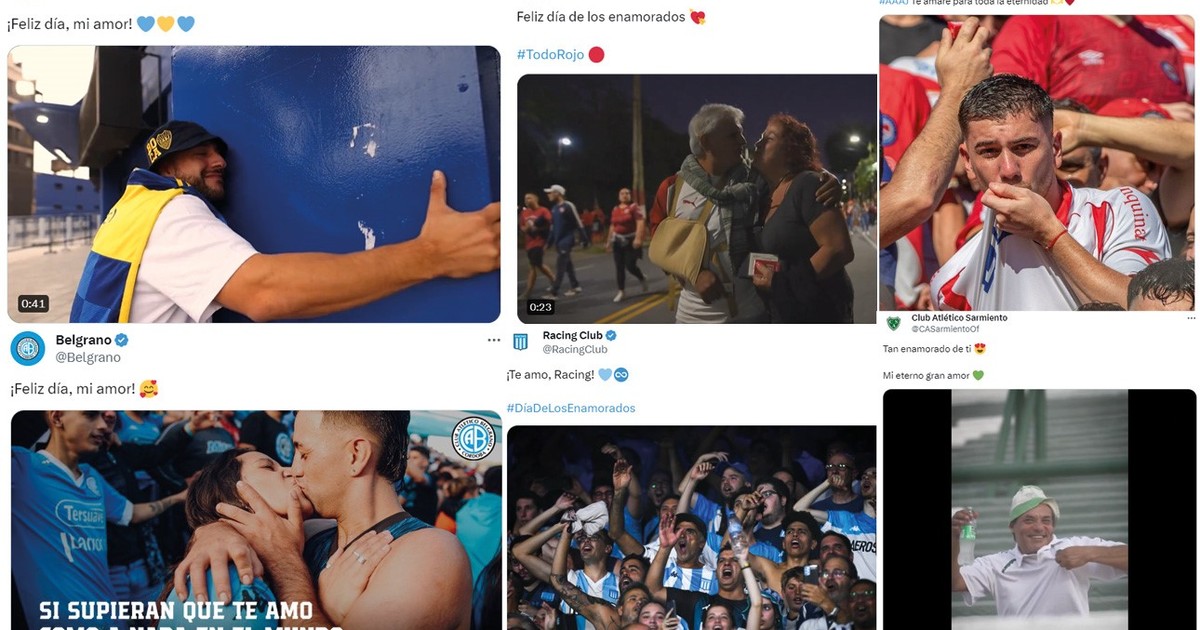The image size is (1200, 630).
Task: Click the Club Atlético Sarmiento account name
Action: (x=959, y=318)
